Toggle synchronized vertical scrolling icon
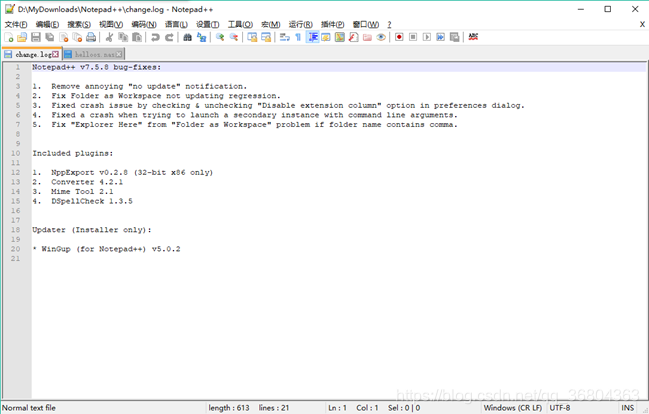 [x=252, y=38]
